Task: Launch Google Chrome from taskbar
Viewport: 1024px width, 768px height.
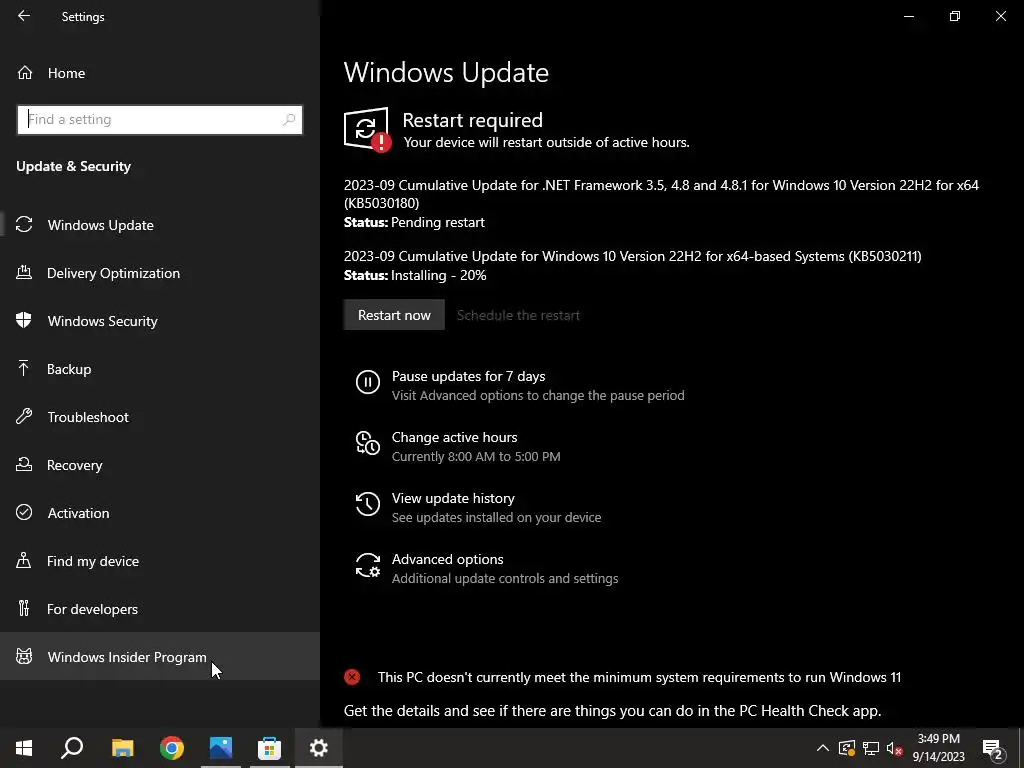Action: pos(172,748)
